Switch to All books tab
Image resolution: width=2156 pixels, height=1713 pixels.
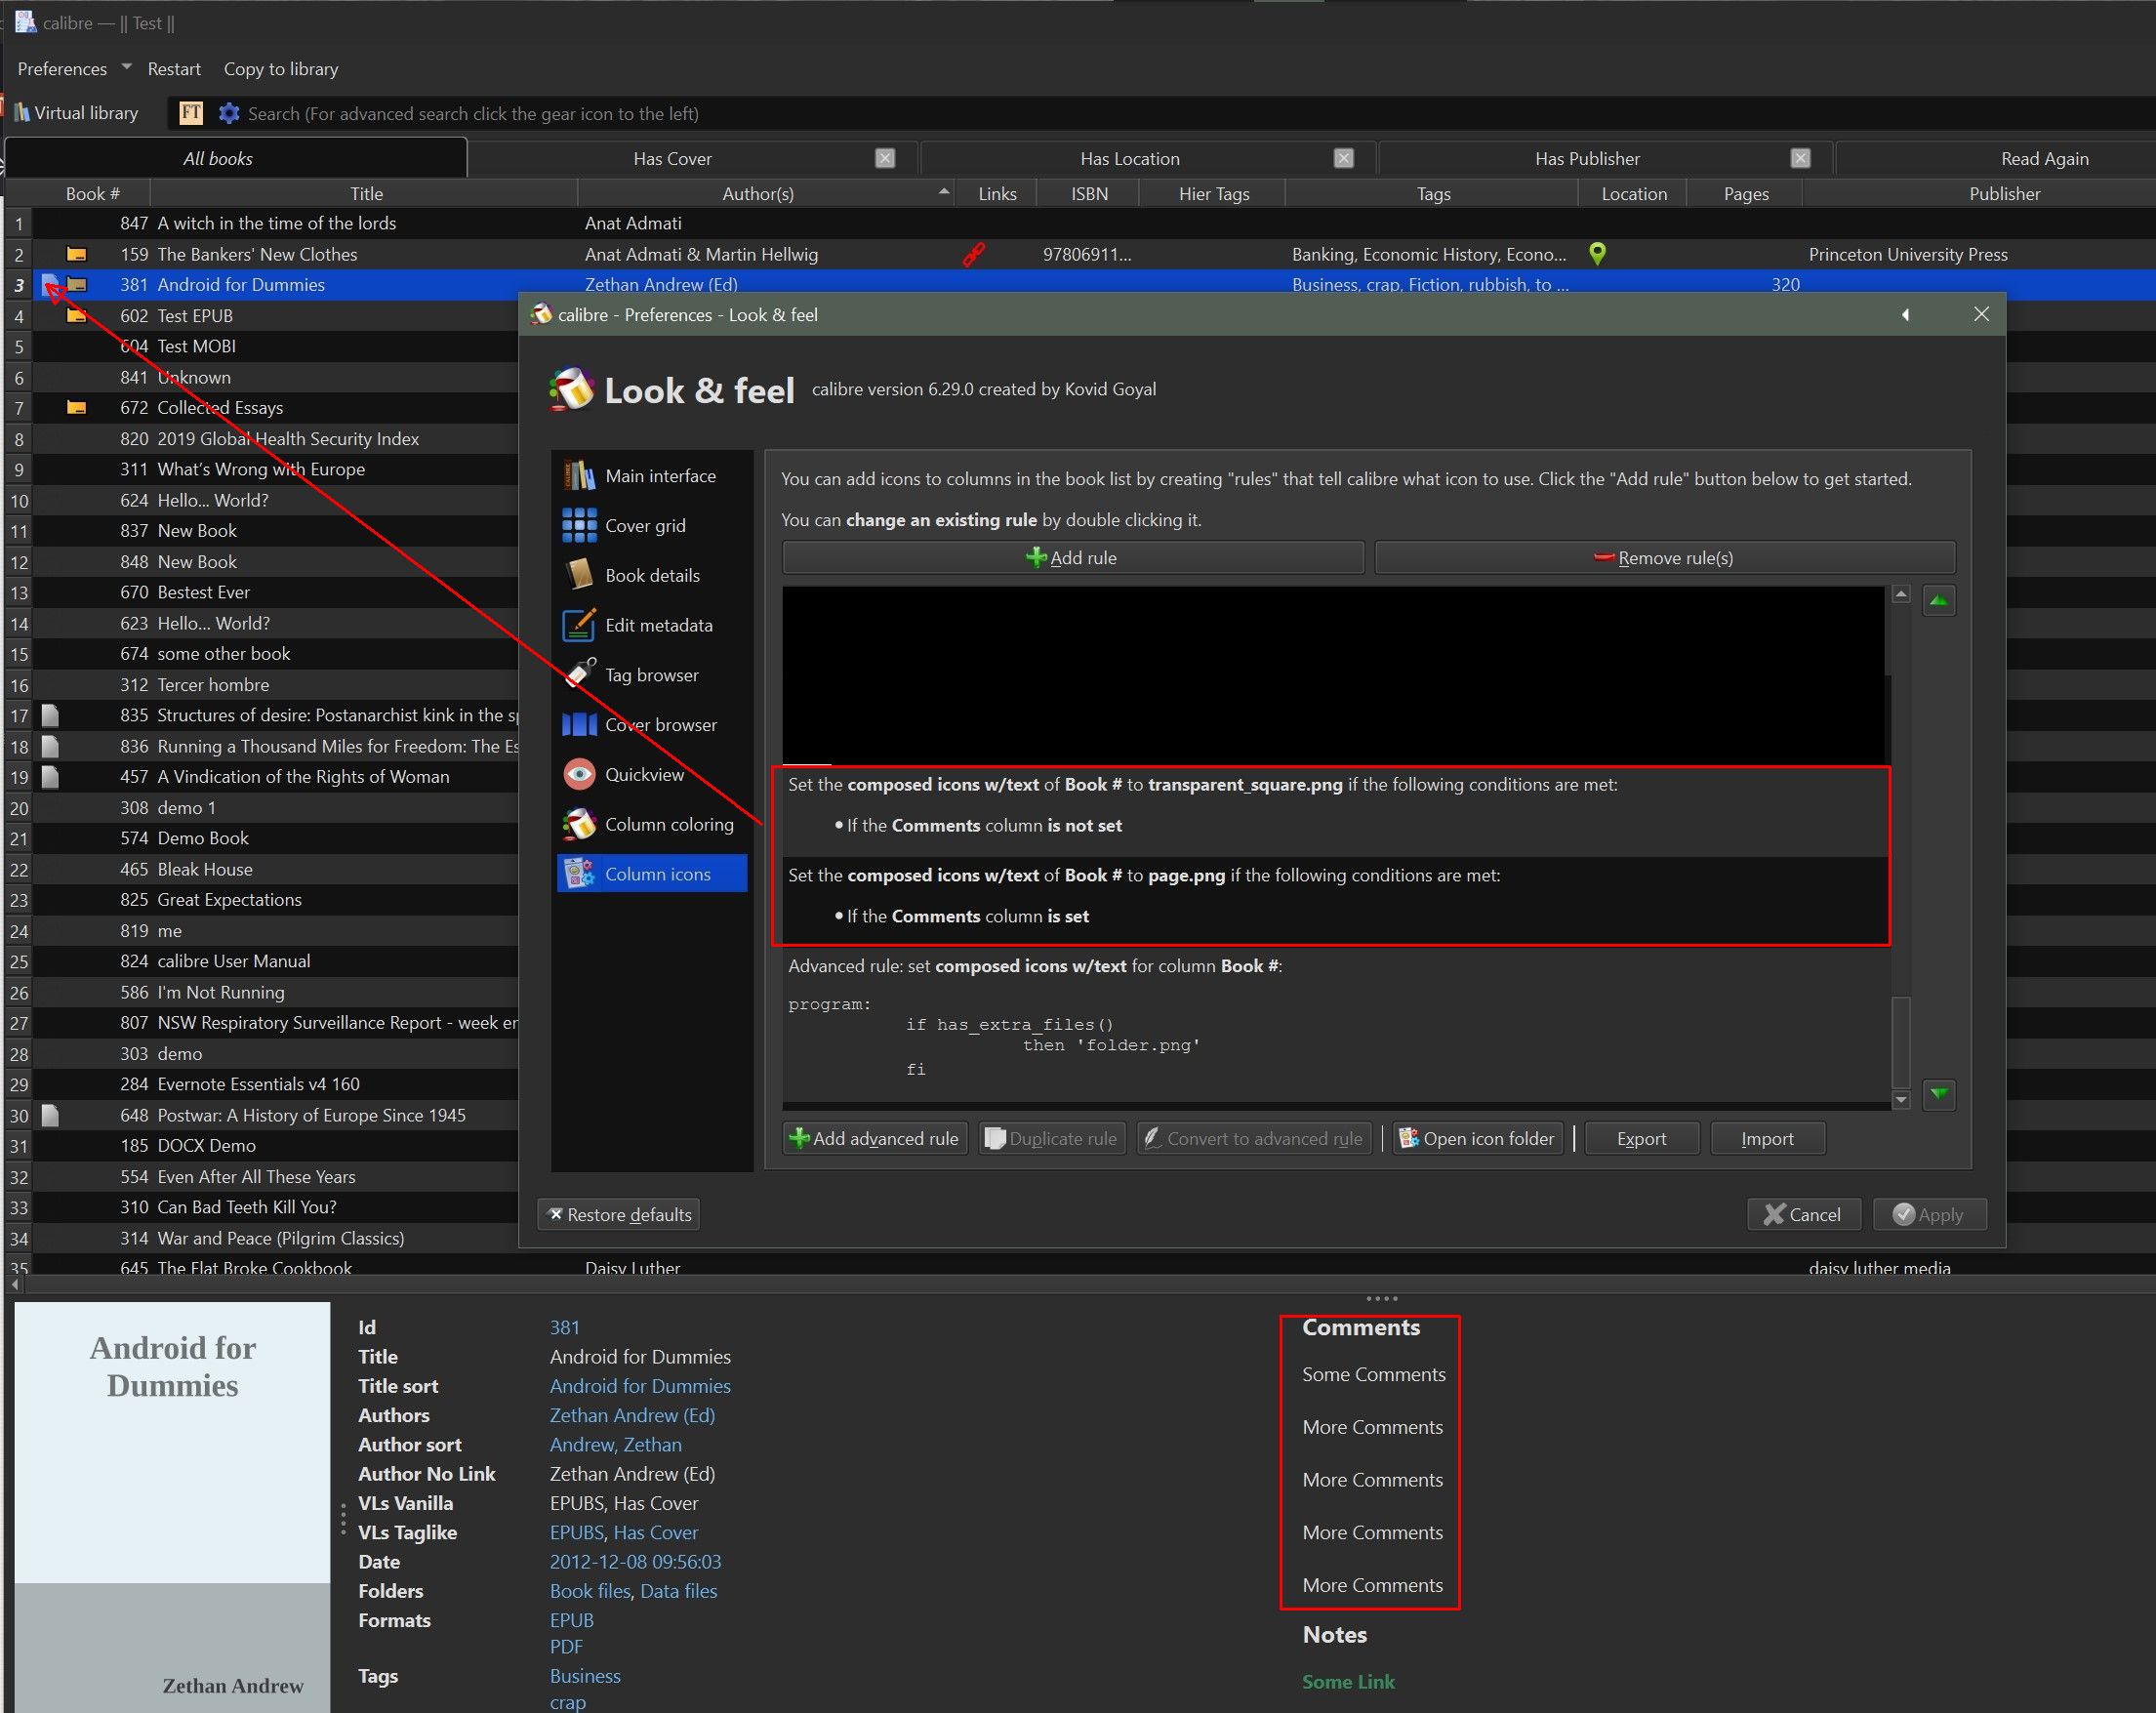click(237, 158)
